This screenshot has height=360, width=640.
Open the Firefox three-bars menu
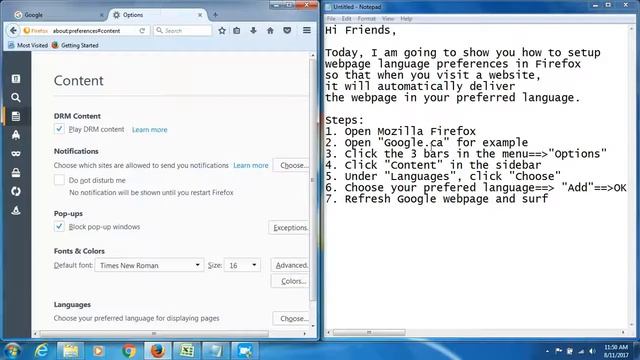[x=307, y=31]
